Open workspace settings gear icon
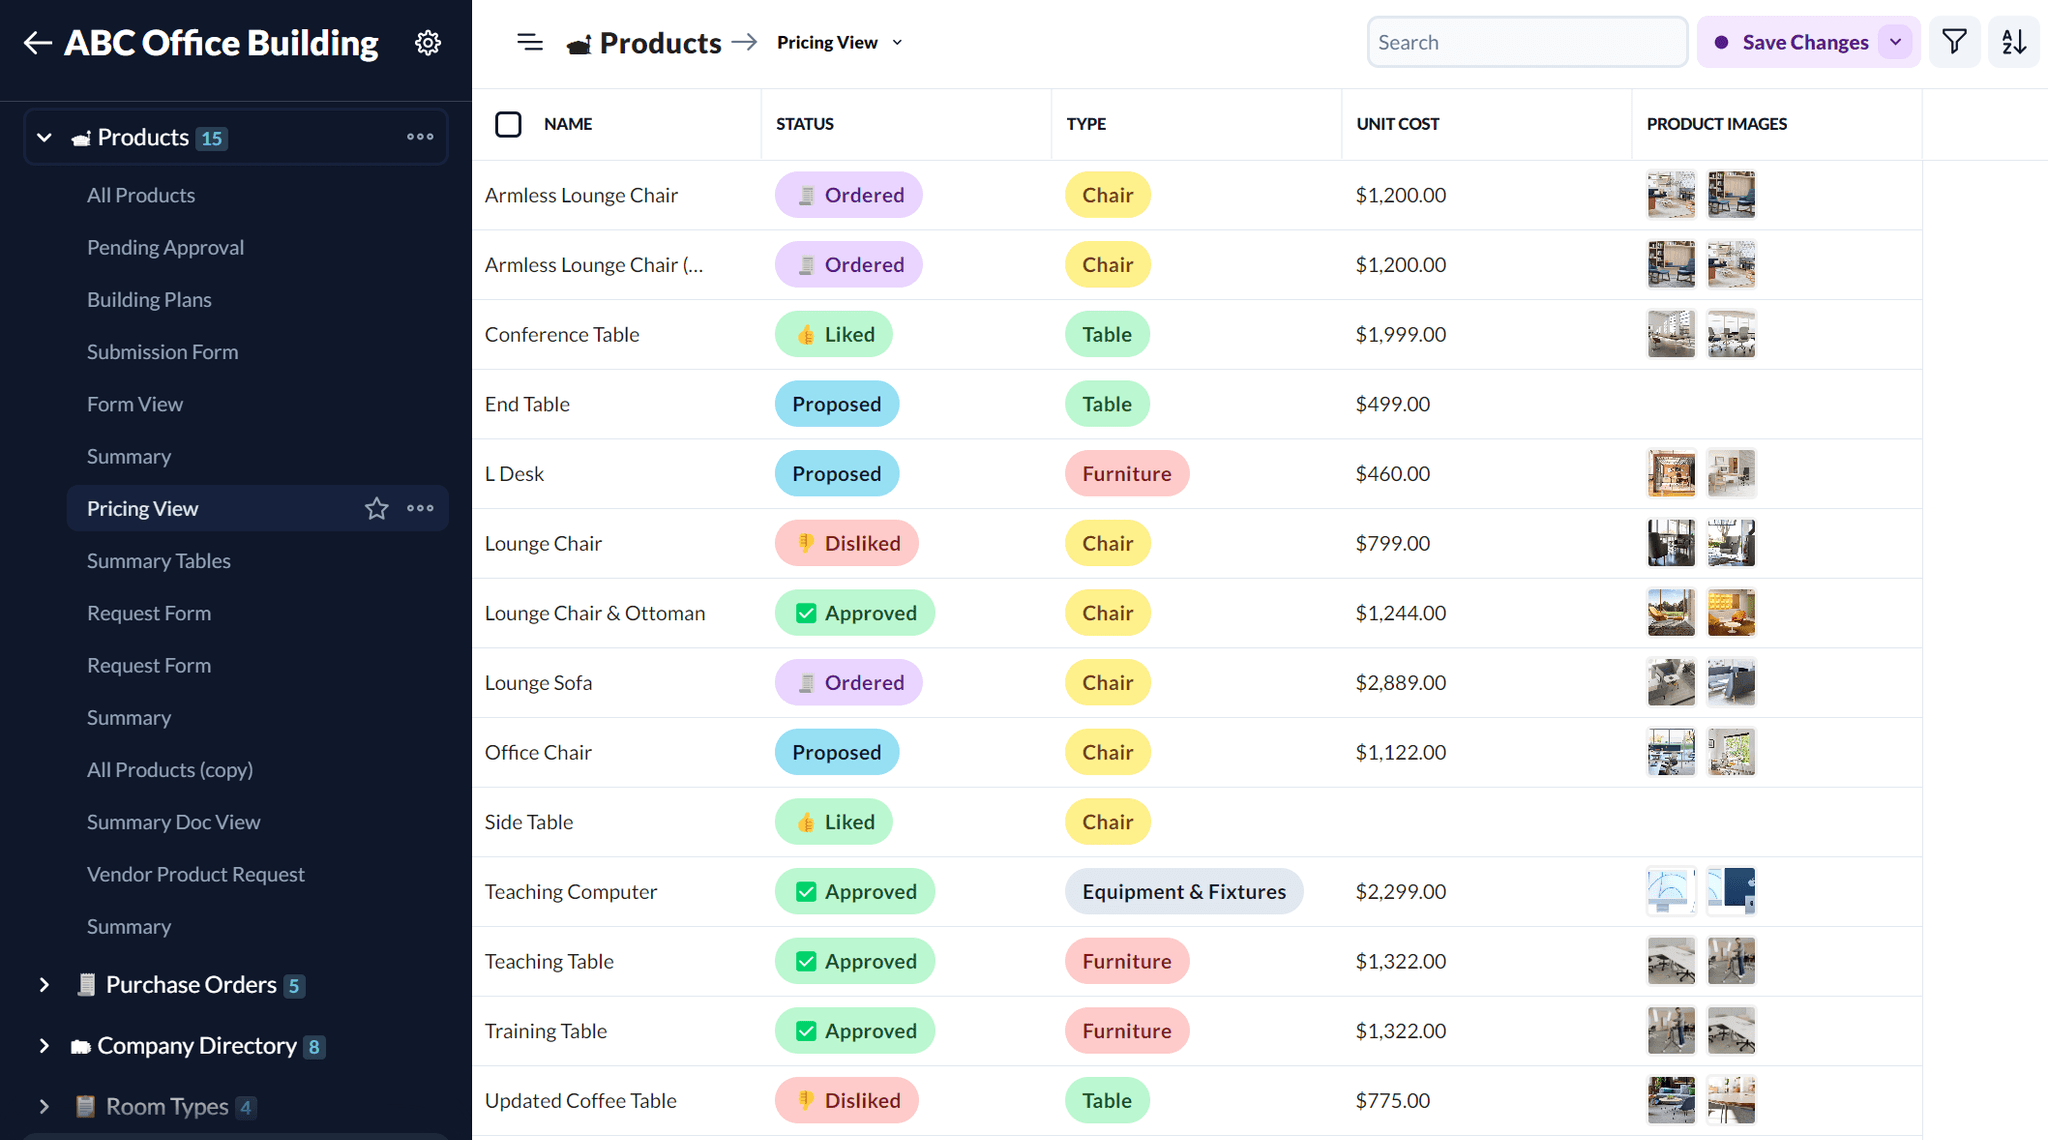 428,43
